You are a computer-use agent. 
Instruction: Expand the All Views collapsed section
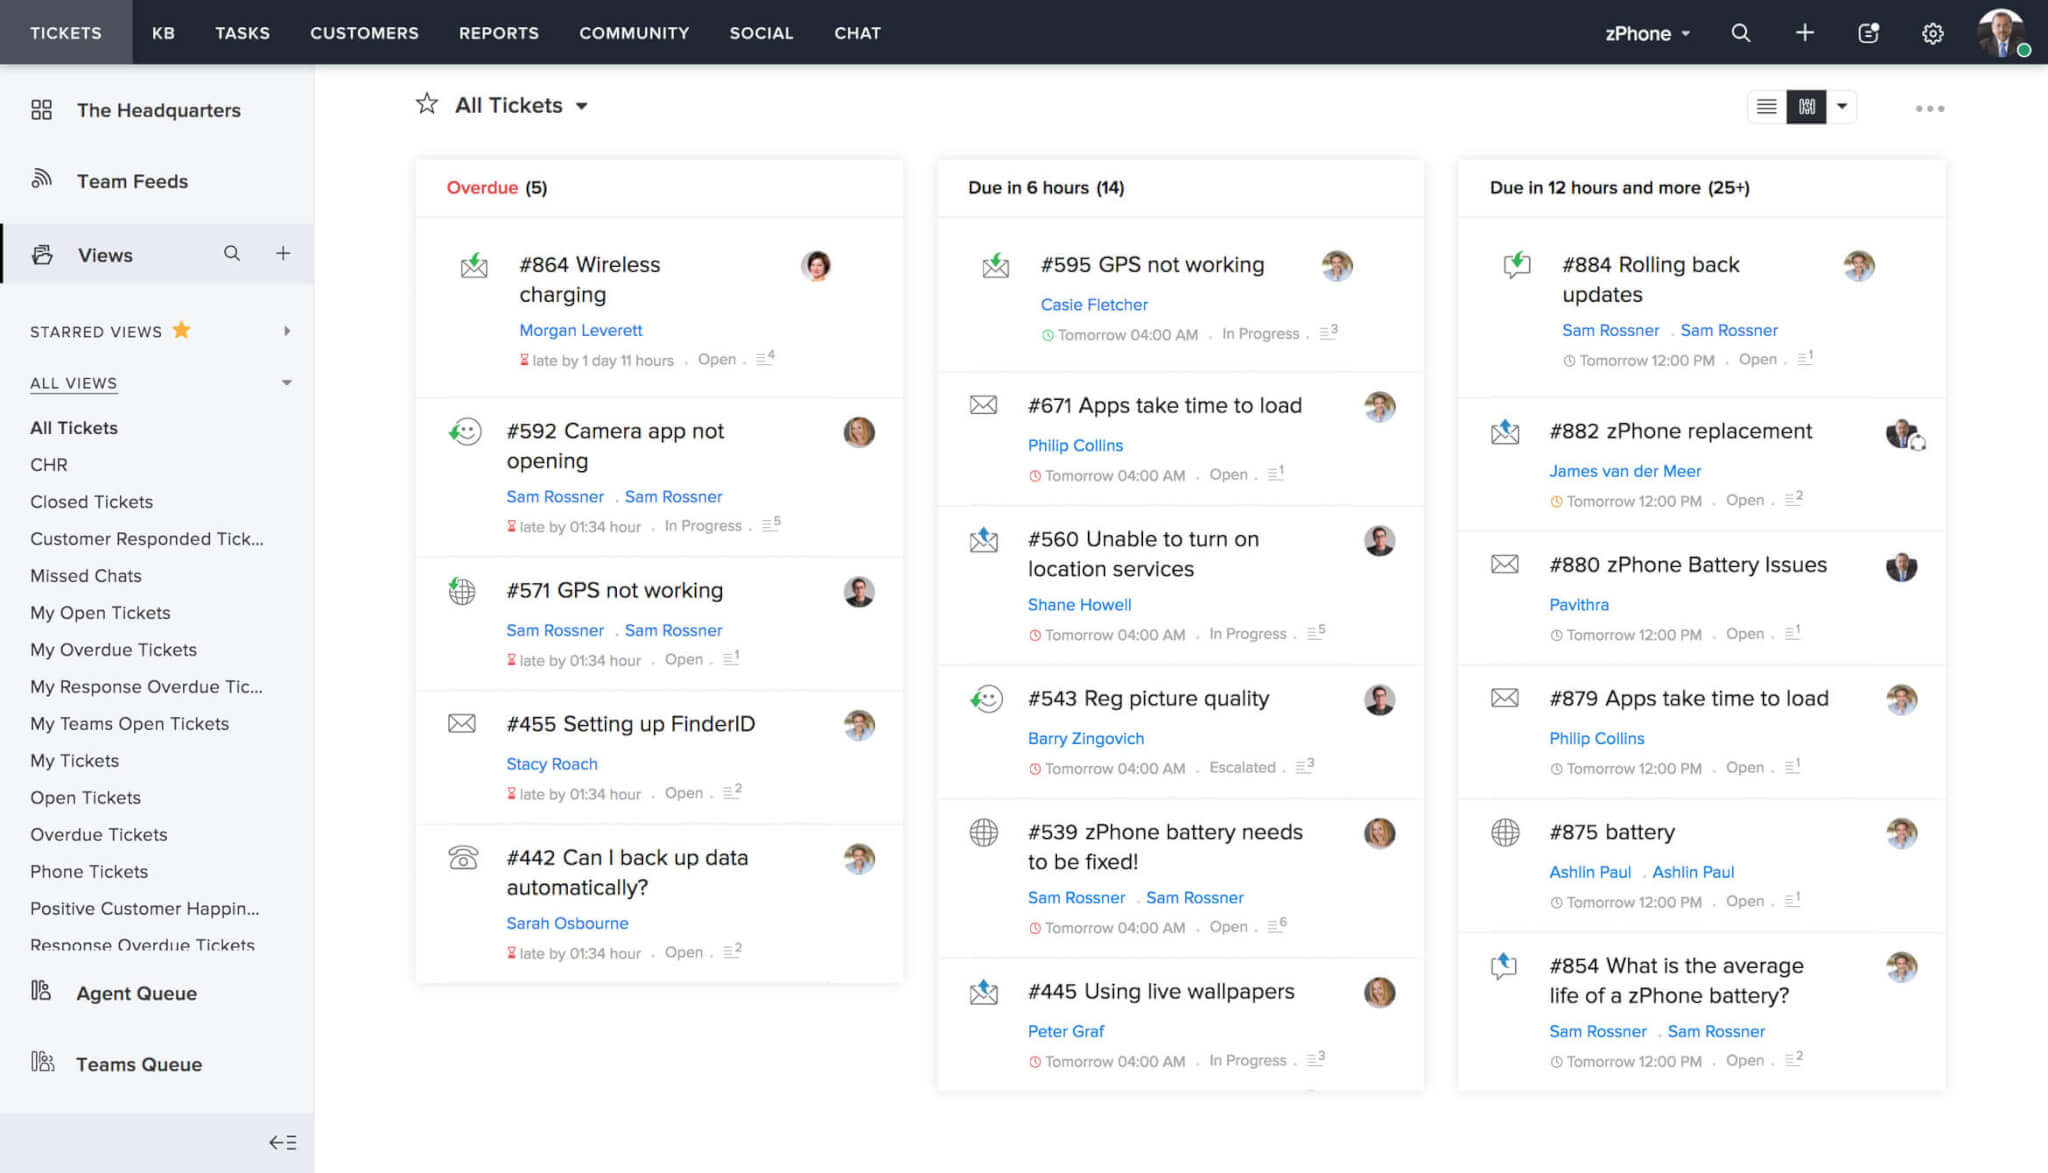[286, 381]
